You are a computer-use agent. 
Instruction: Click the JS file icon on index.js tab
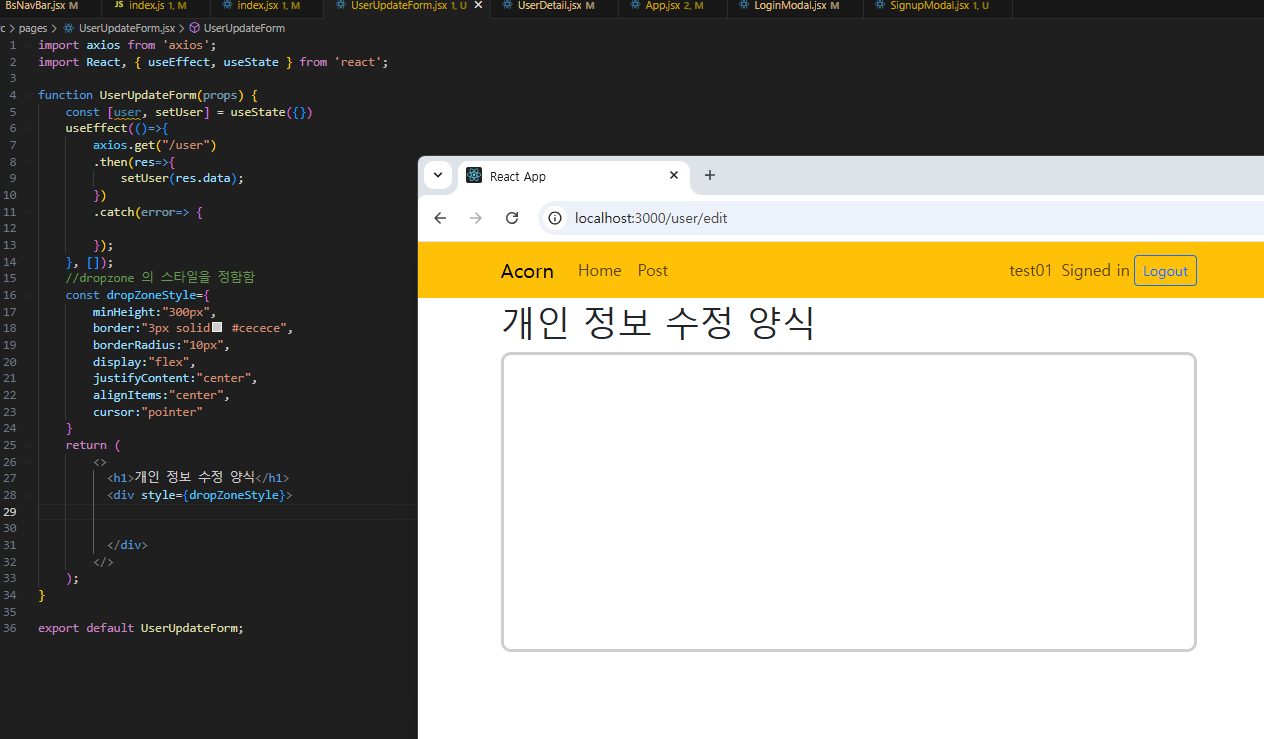tap(119, 6)
